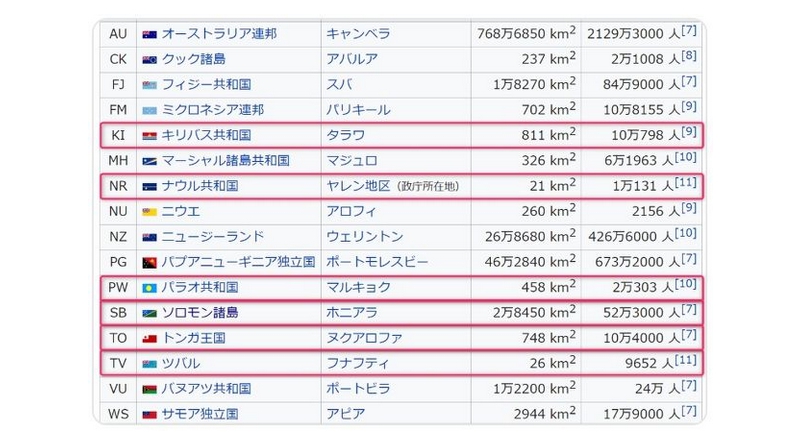801x442 pixels.
Task: Open the ツバル country link
Action: click(x=180, y=364)
